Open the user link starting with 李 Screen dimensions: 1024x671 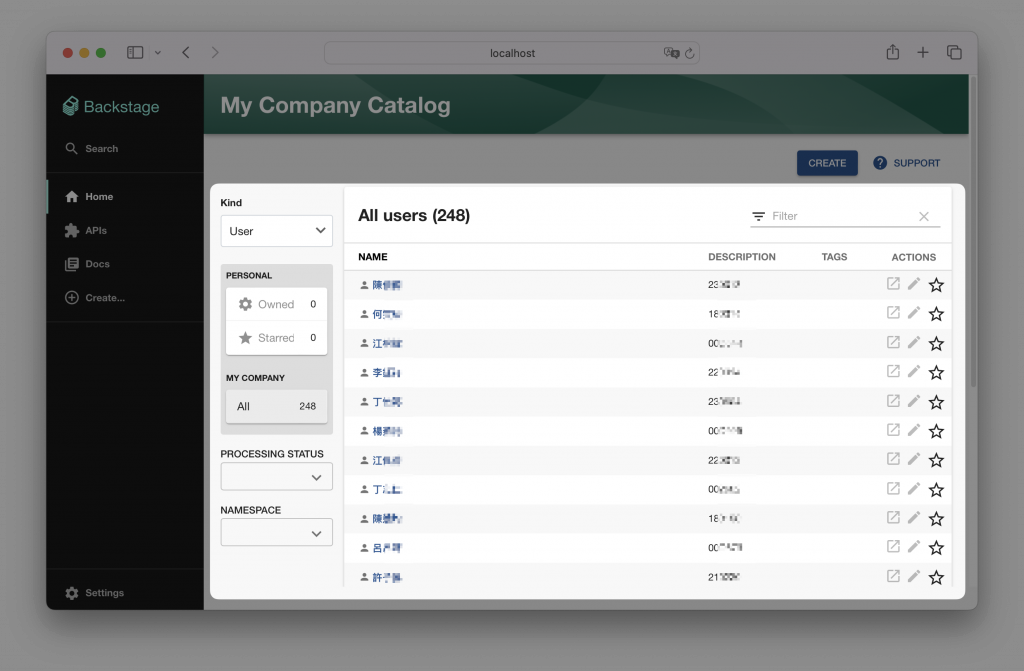[x=386, y=372]
